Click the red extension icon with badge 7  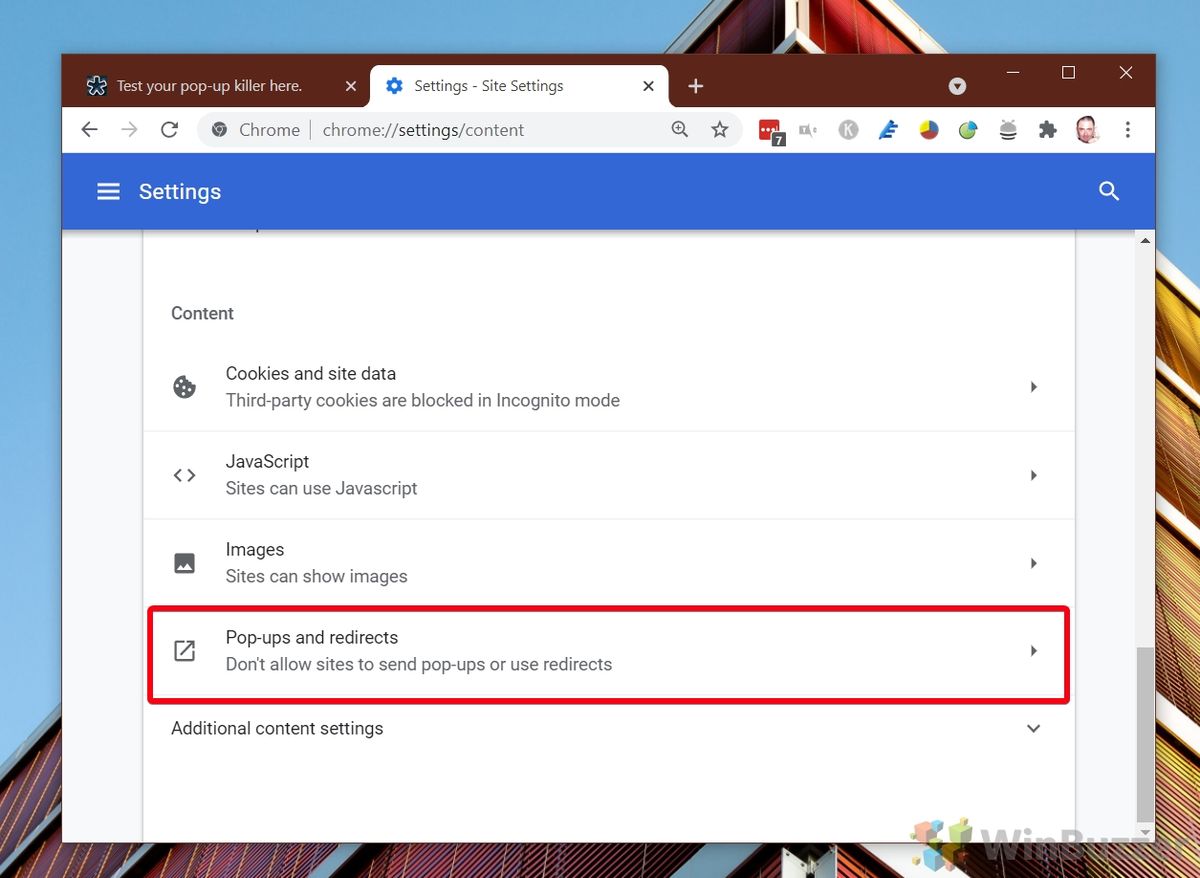point(770,131)
